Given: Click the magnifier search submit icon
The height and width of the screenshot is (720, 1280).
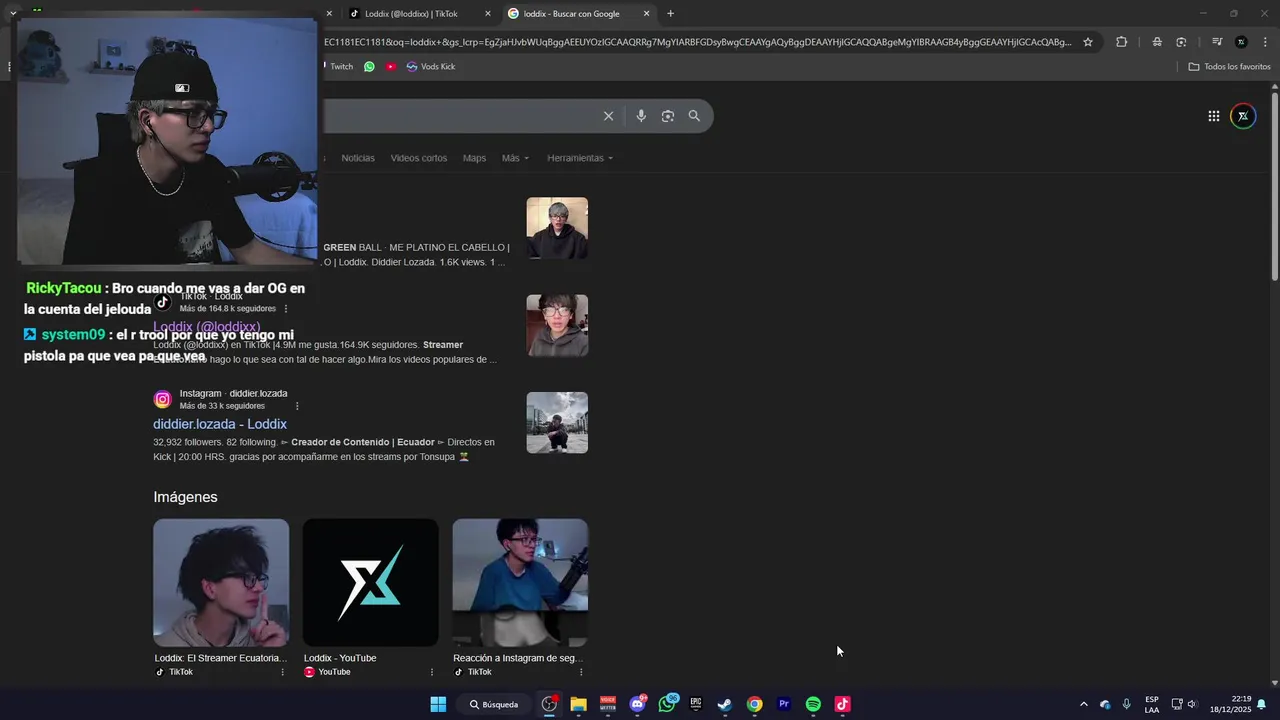Looking at the screenshot, I should click(694, 116).
